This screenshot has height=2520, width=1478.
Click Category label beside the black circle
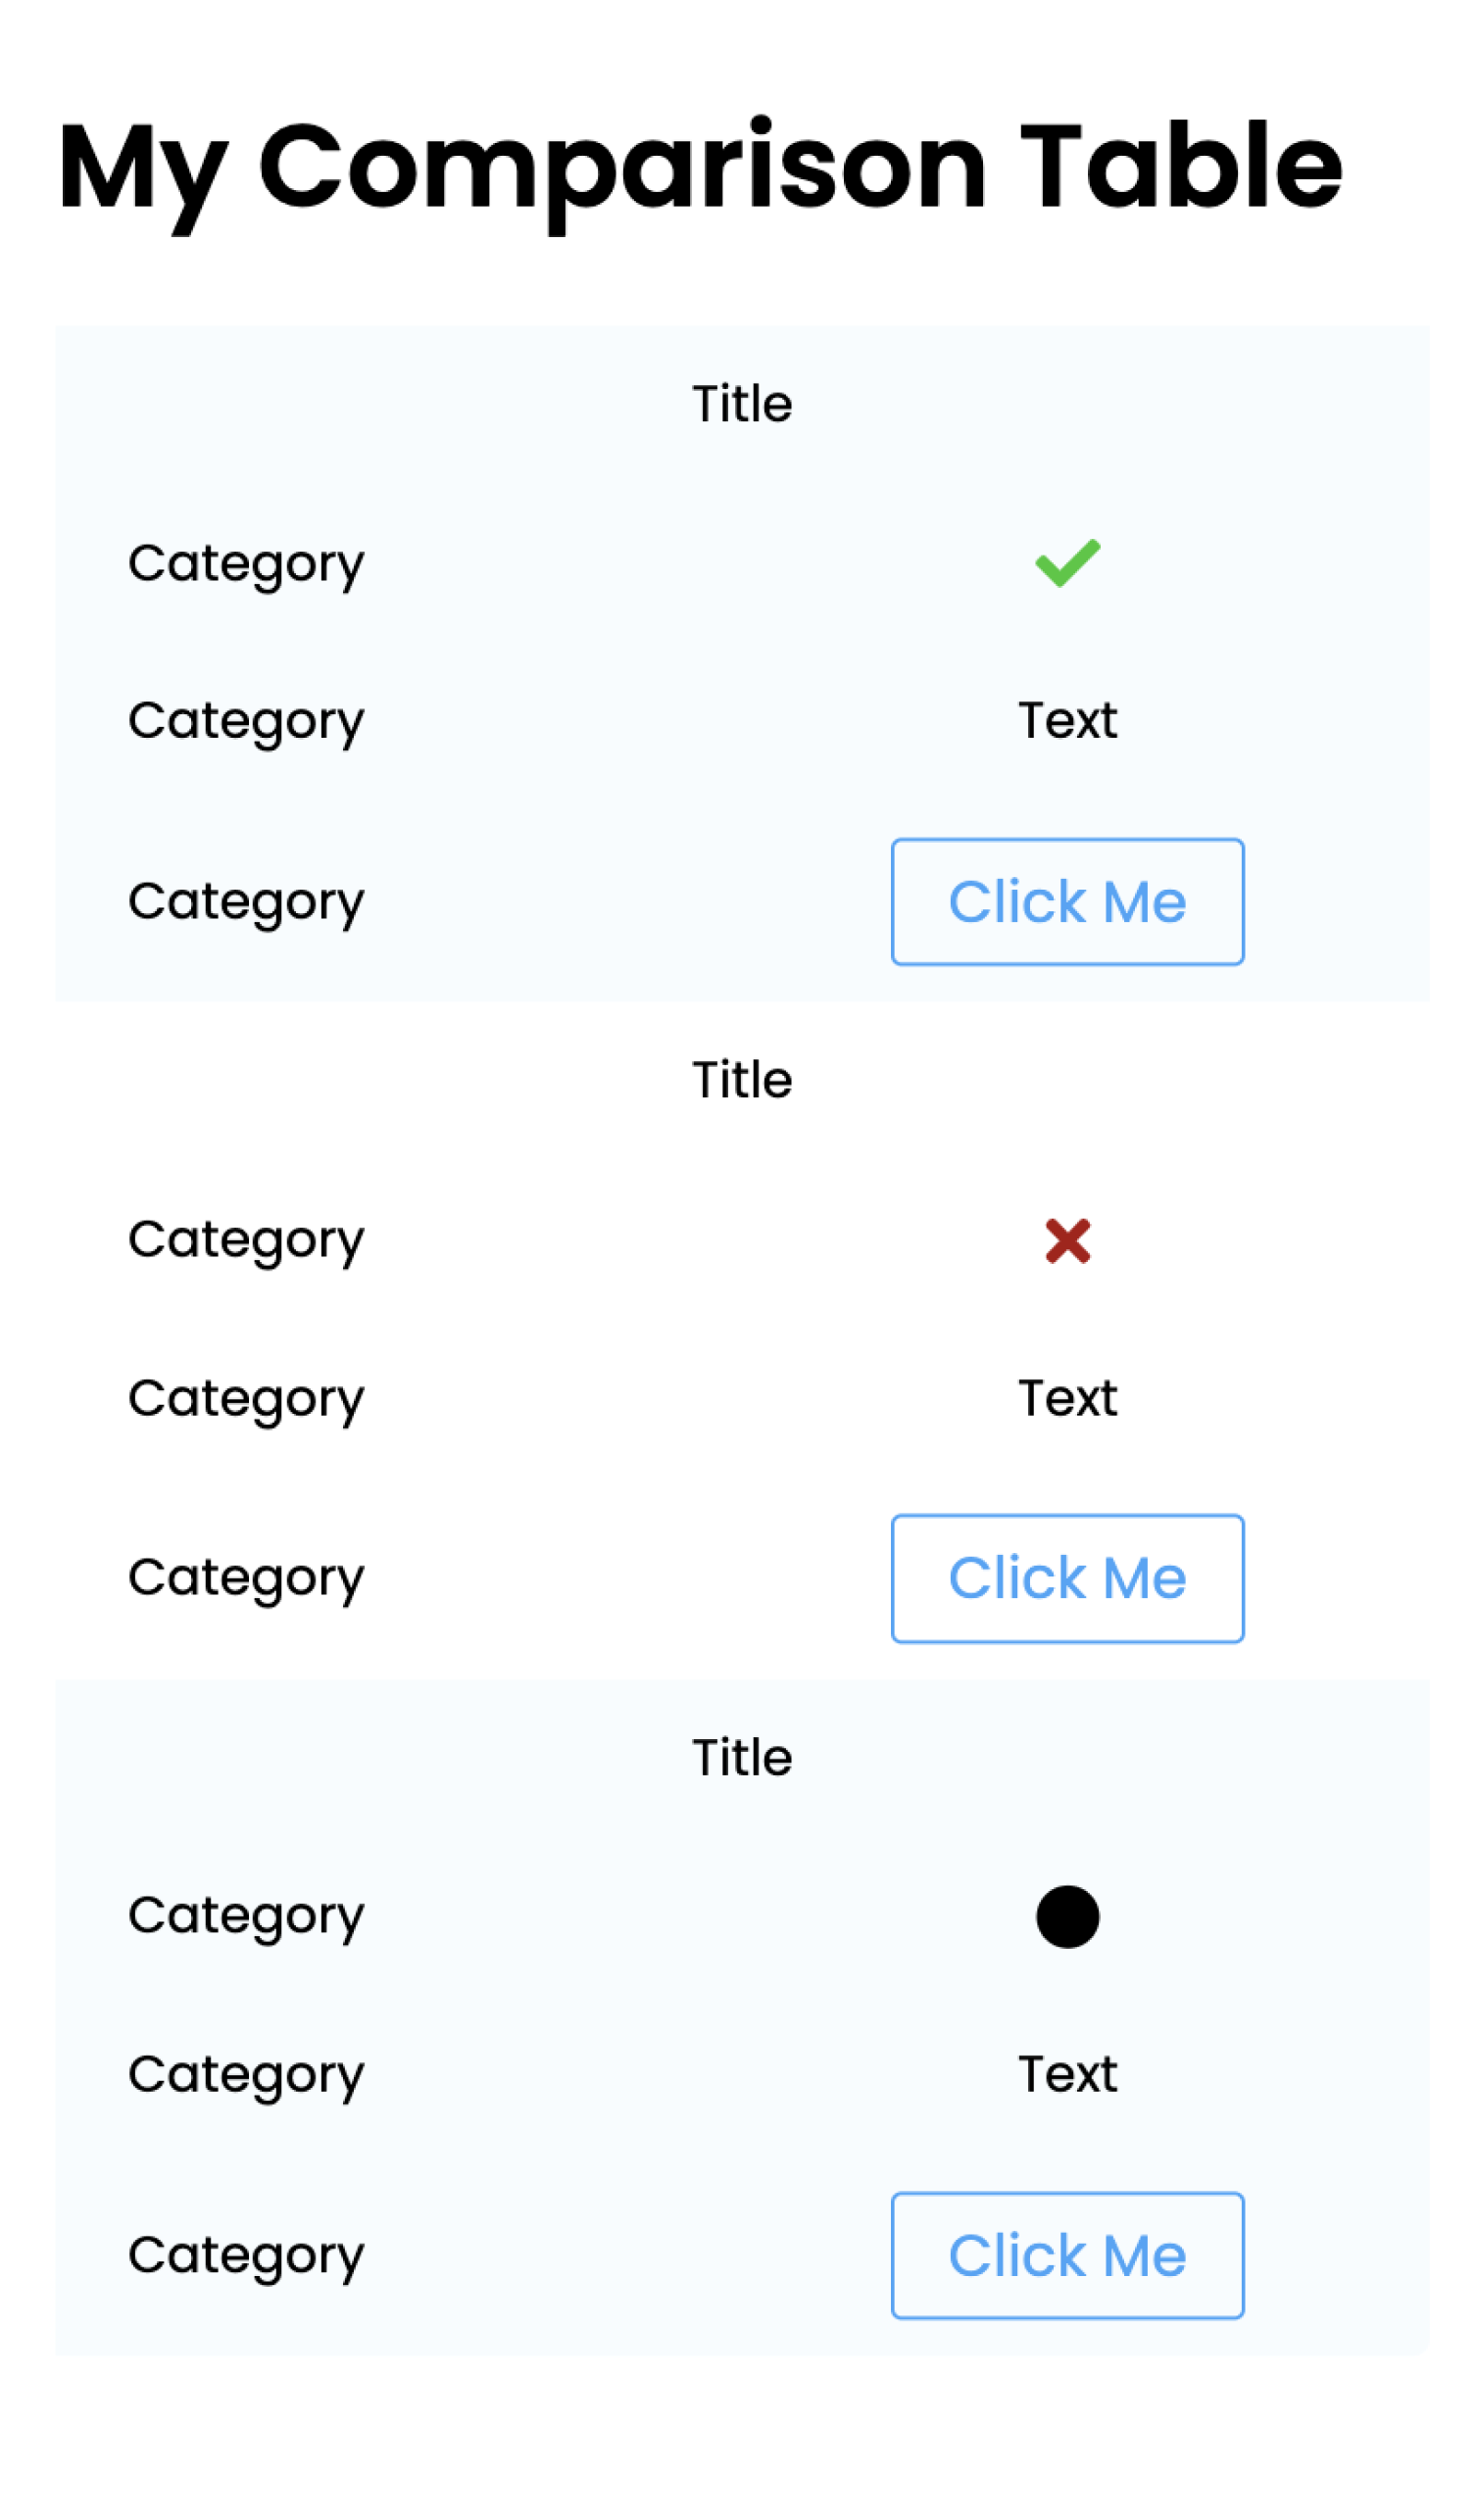point(246,1917)
